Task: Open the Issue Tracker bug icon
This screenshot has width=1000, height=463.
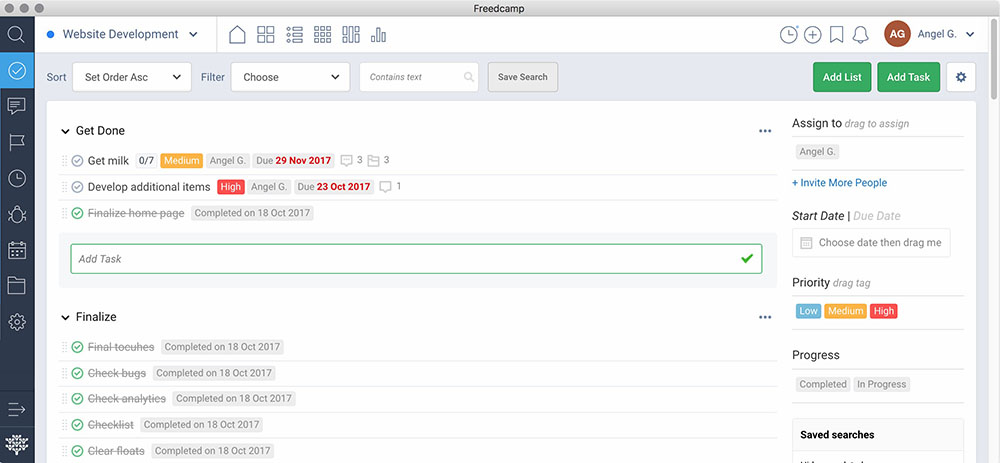Action: (x=16, y=214)
